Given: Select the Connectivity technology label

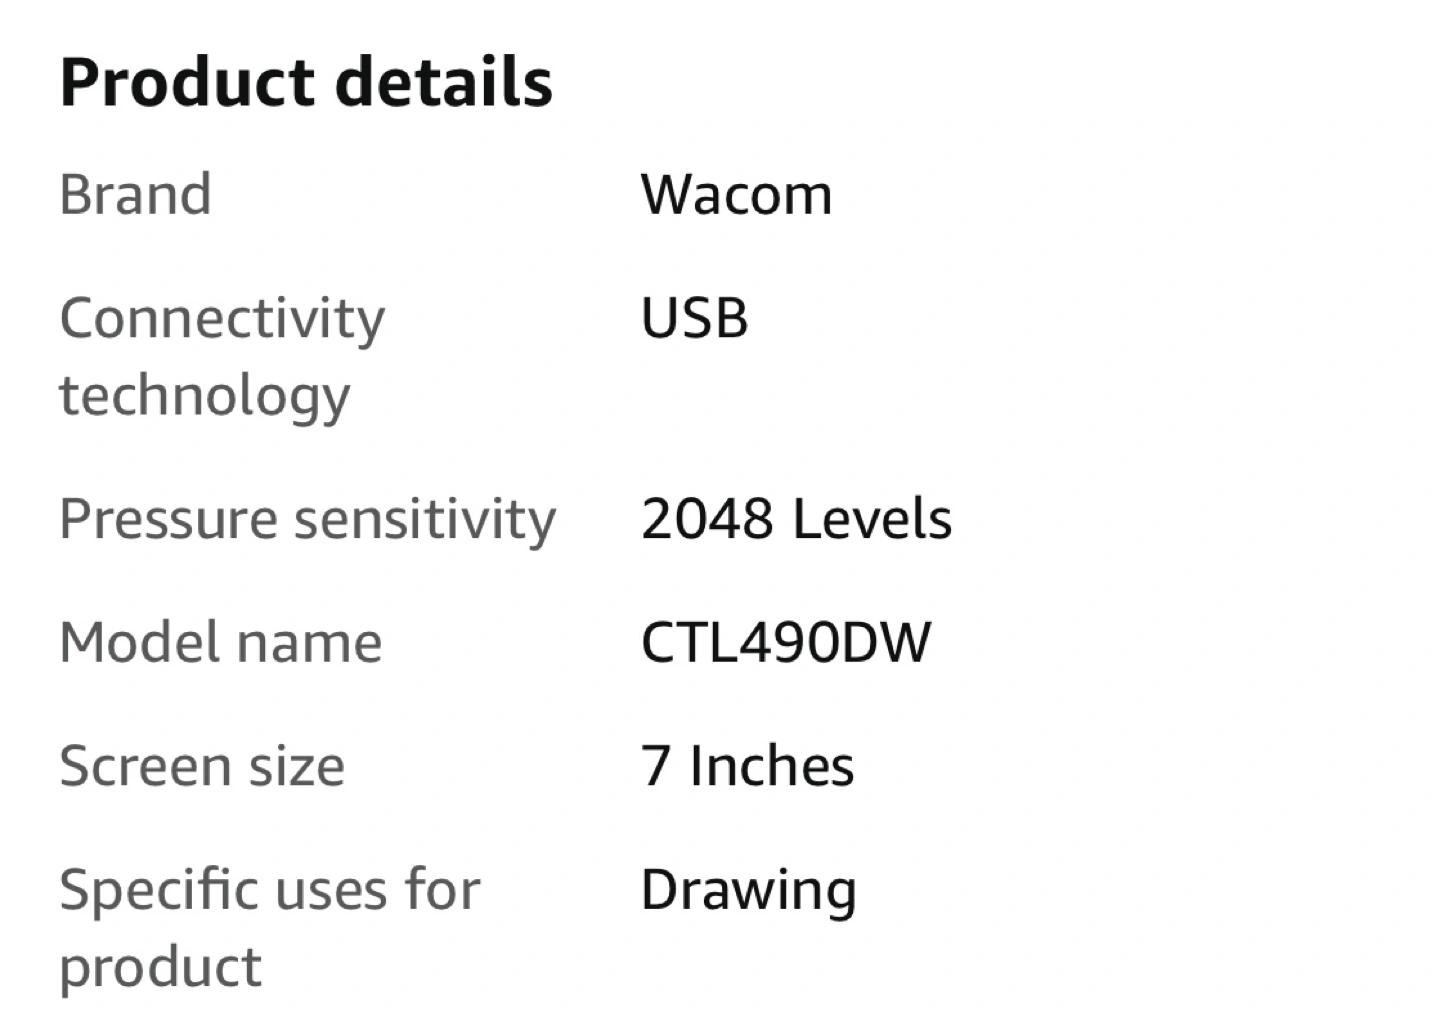Looking at the screenshot, I should pos(222,357).
